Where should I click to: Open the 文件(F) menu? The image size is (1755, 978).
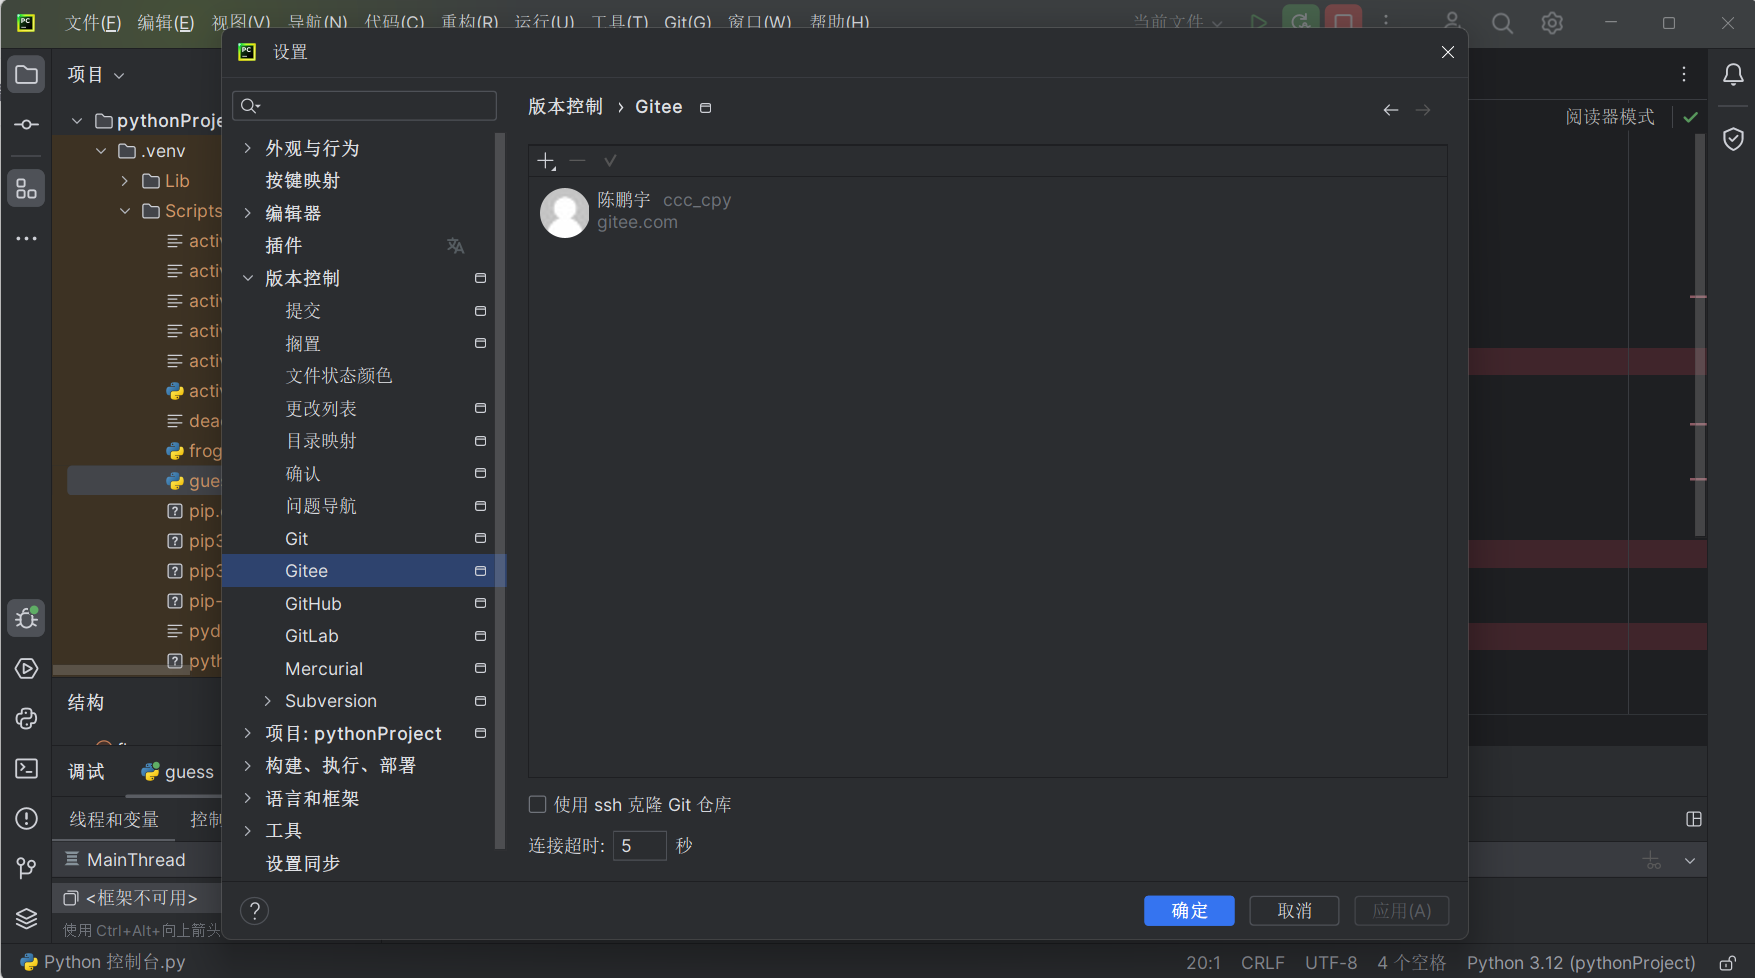click(x=93, y=23)
